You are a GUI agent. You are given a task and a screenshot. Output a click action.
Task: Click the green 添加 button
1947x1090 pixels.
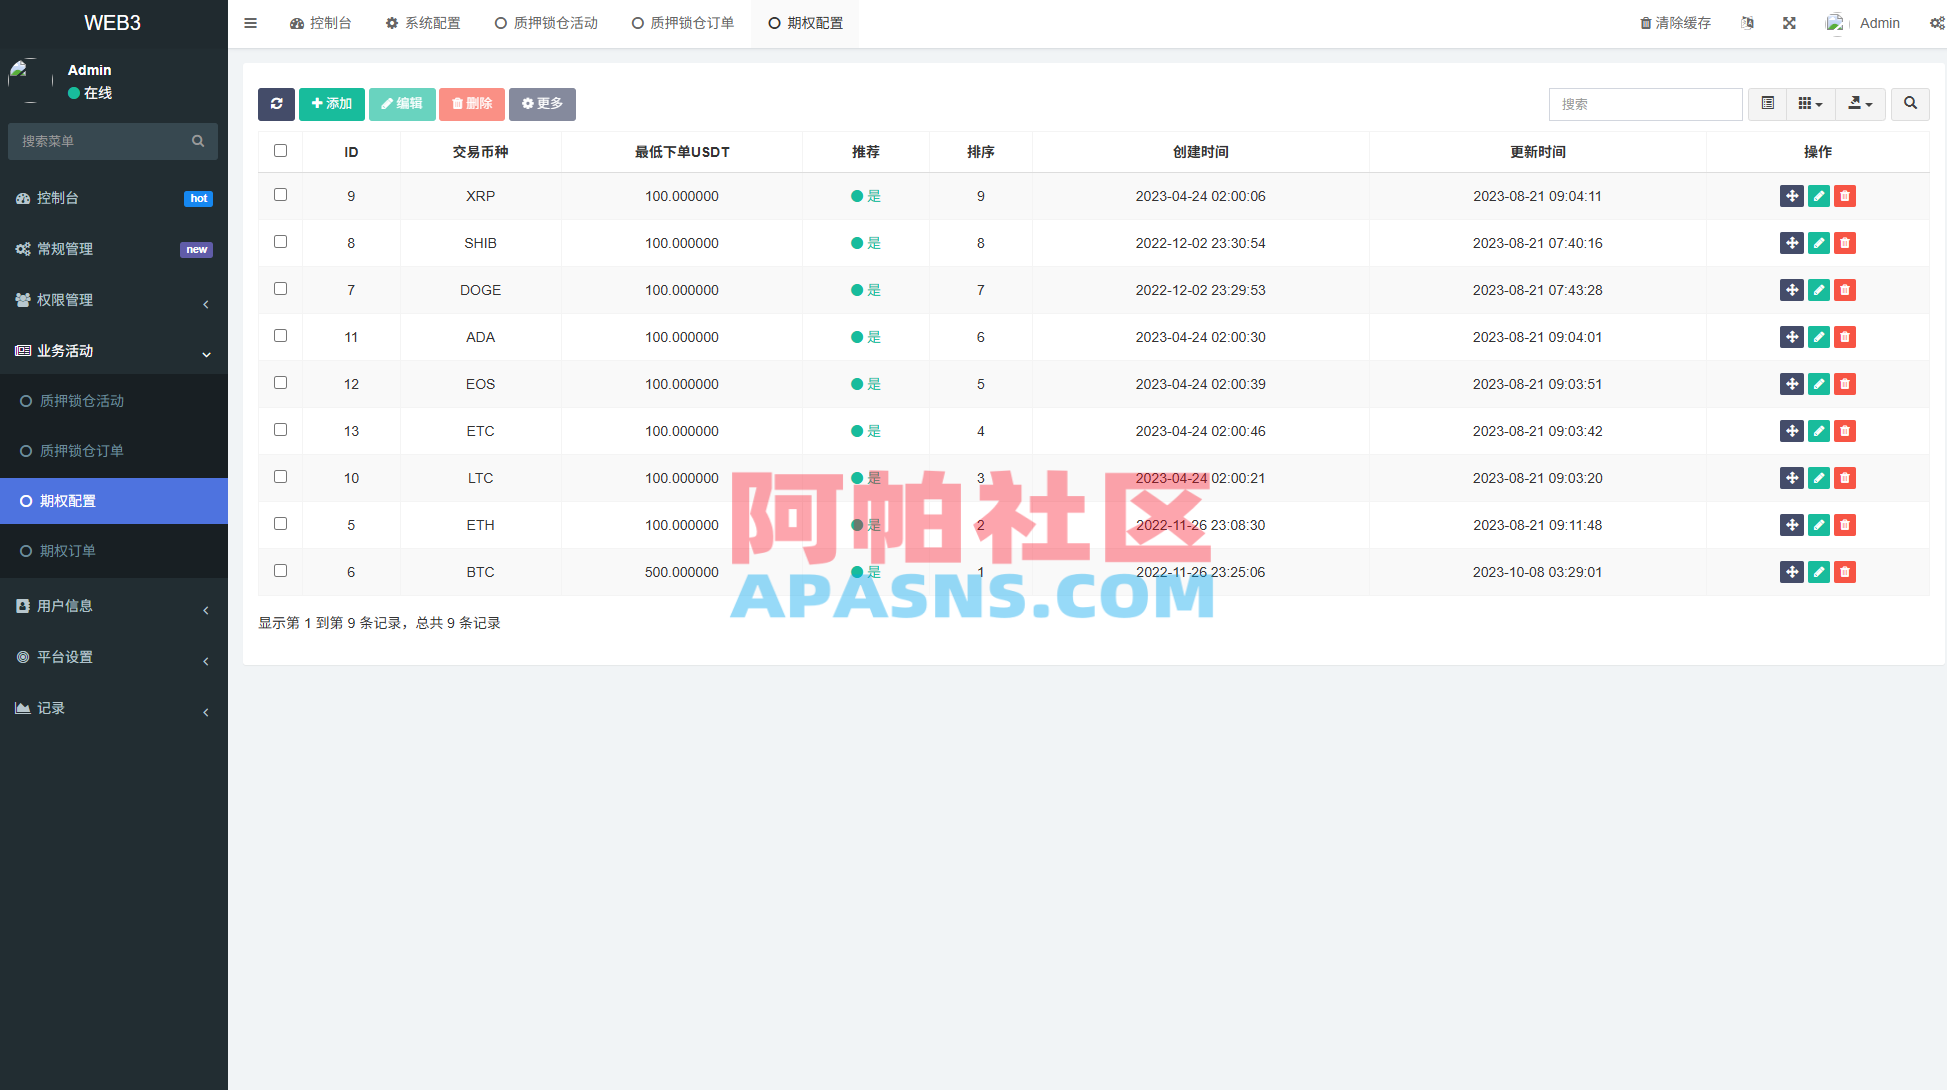pos(332,104)
